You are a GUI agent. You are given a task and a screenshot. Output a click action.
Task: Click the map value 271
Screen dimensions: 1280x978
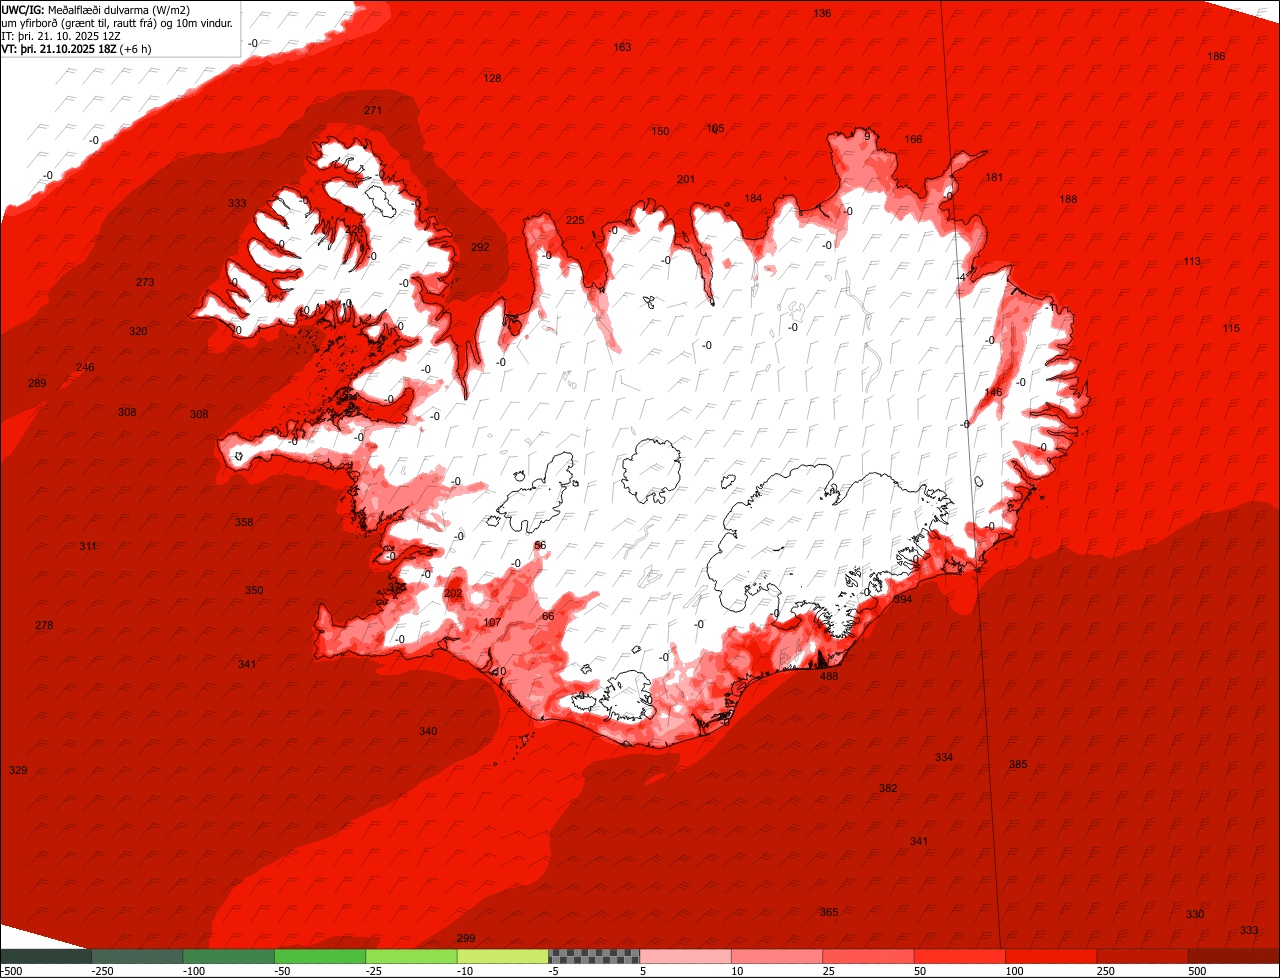(x=372, y=110)
